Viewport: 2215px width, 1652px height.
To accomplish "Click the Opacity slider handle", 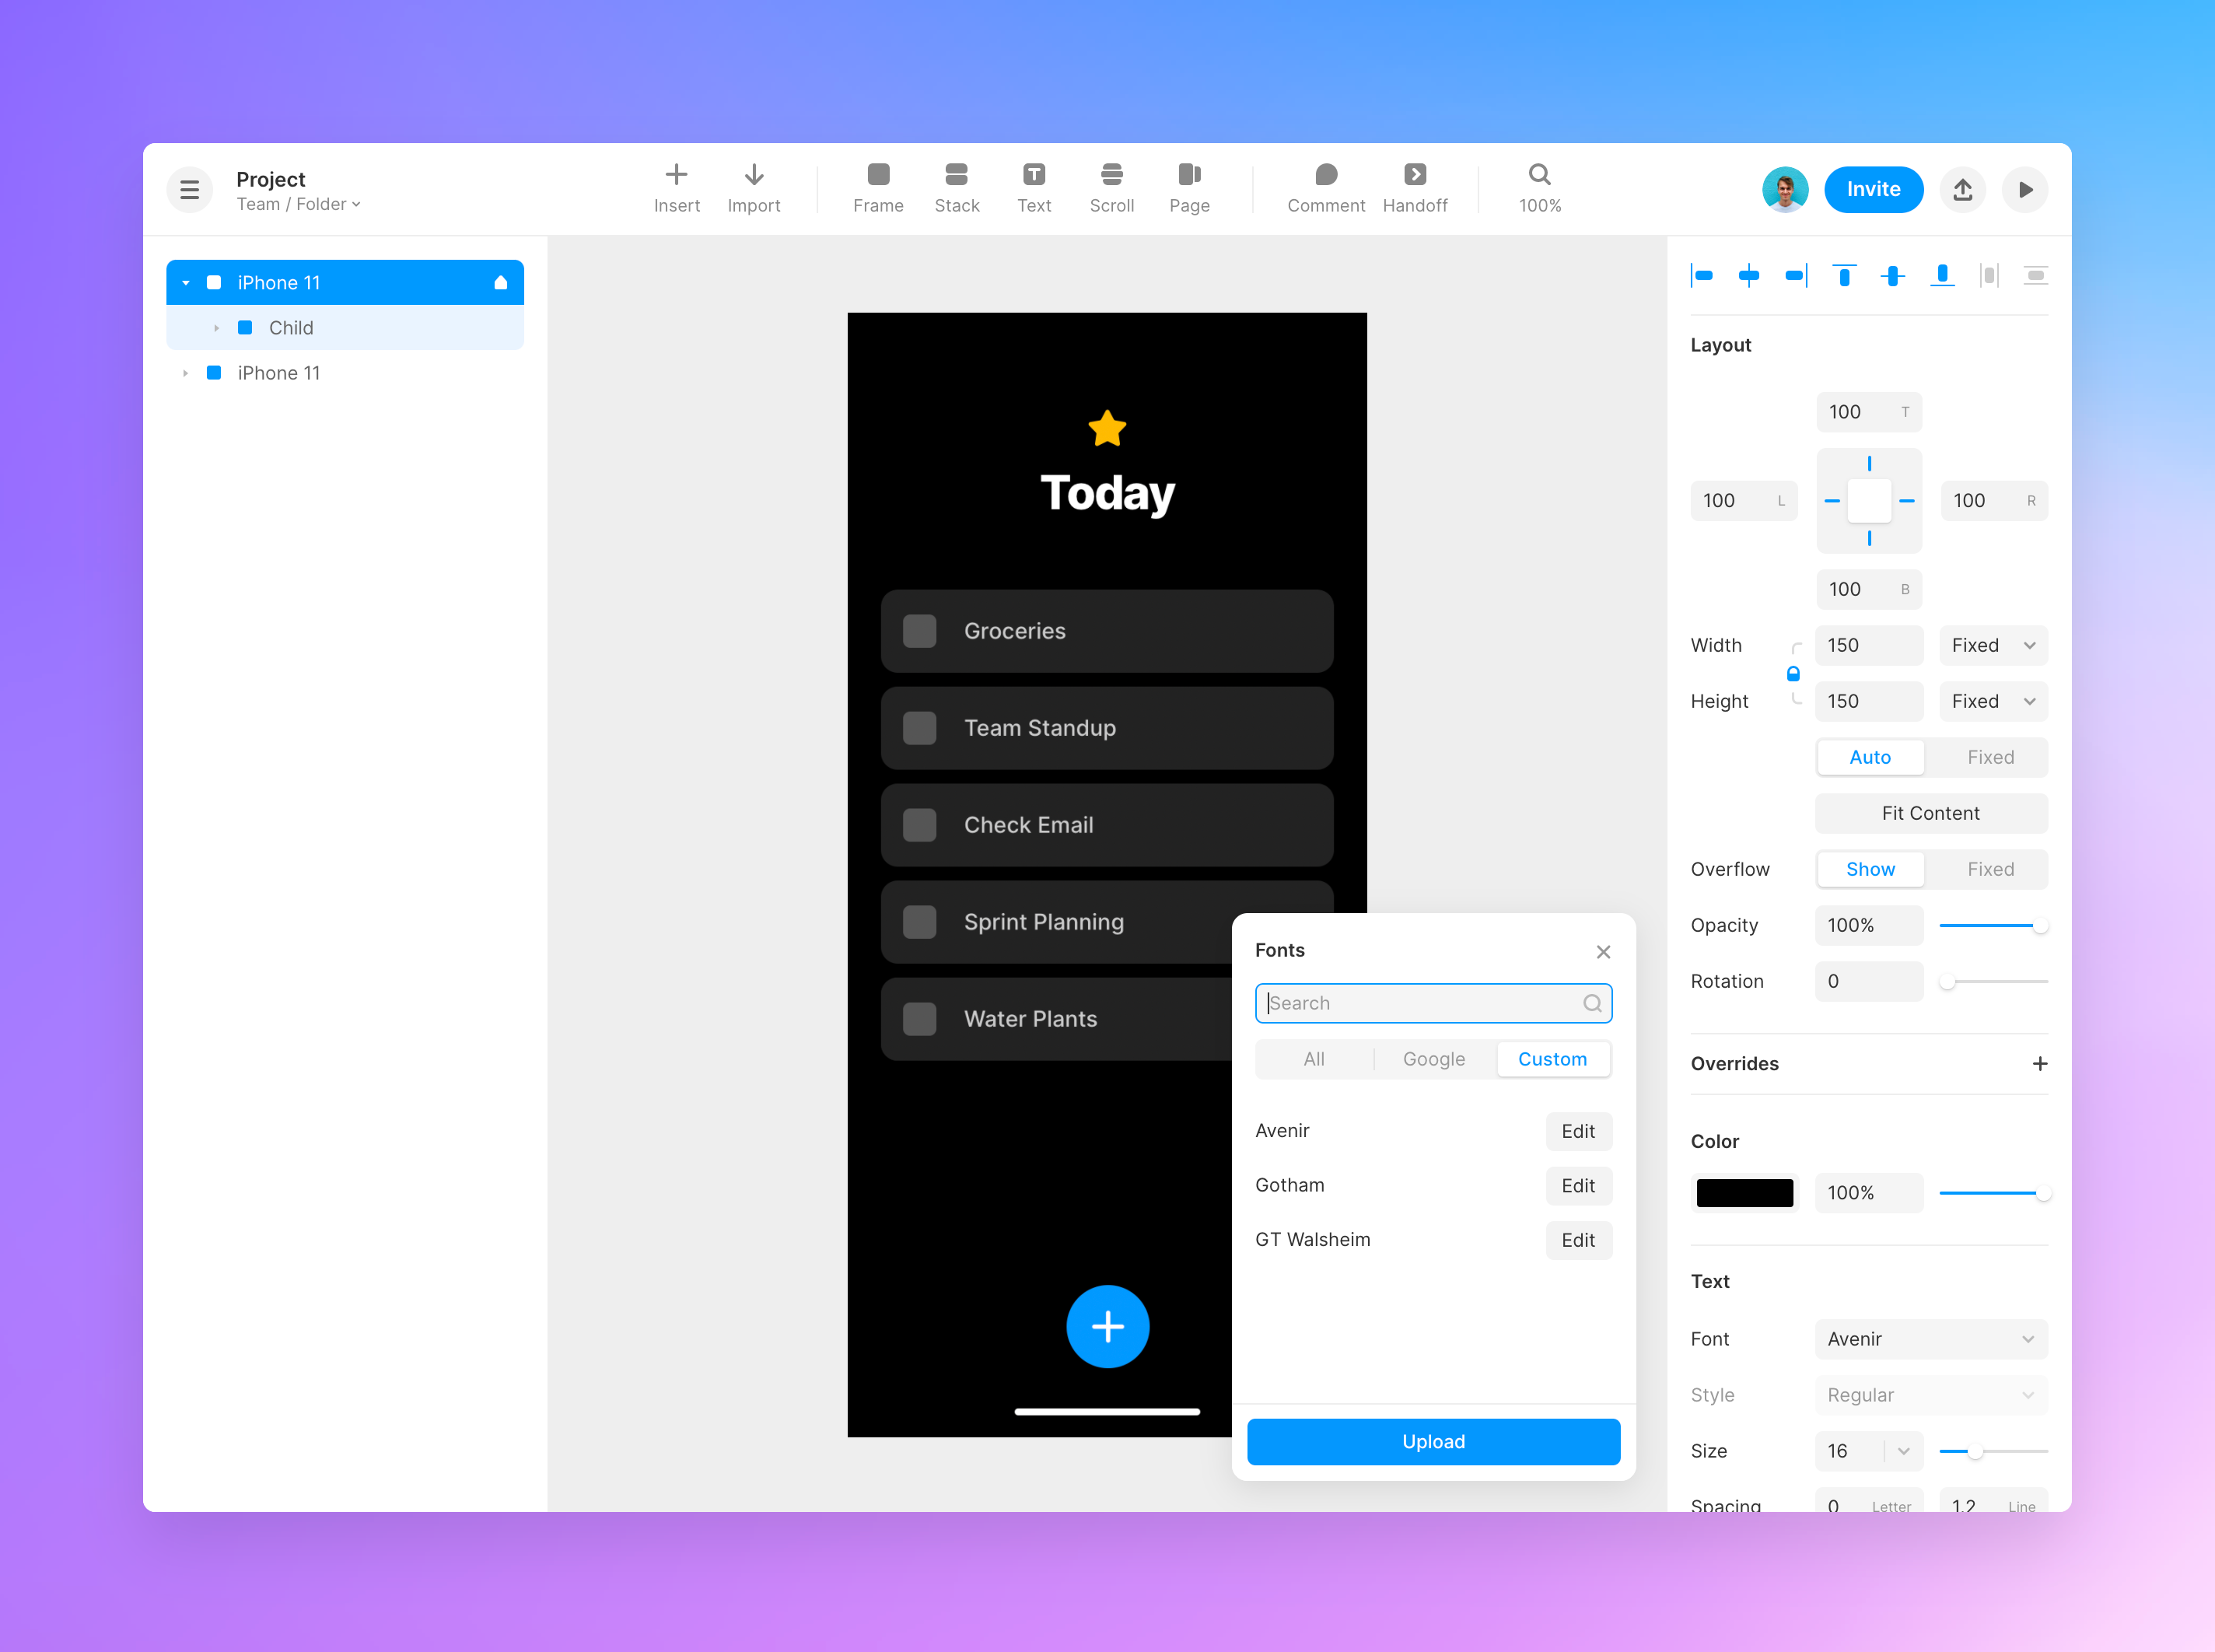I will point(2039,926).
